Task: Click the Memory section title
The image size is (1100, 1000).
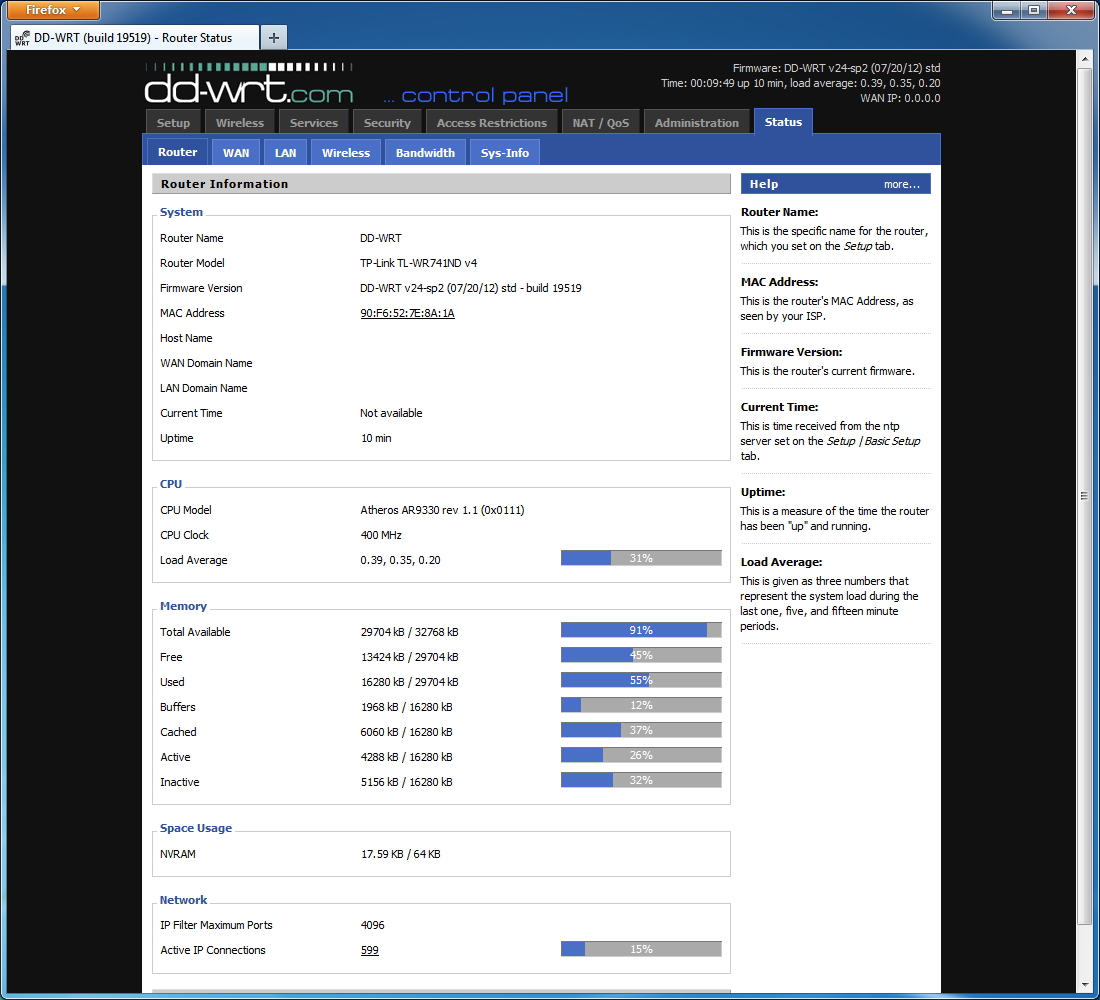Action: coord(183,606)
